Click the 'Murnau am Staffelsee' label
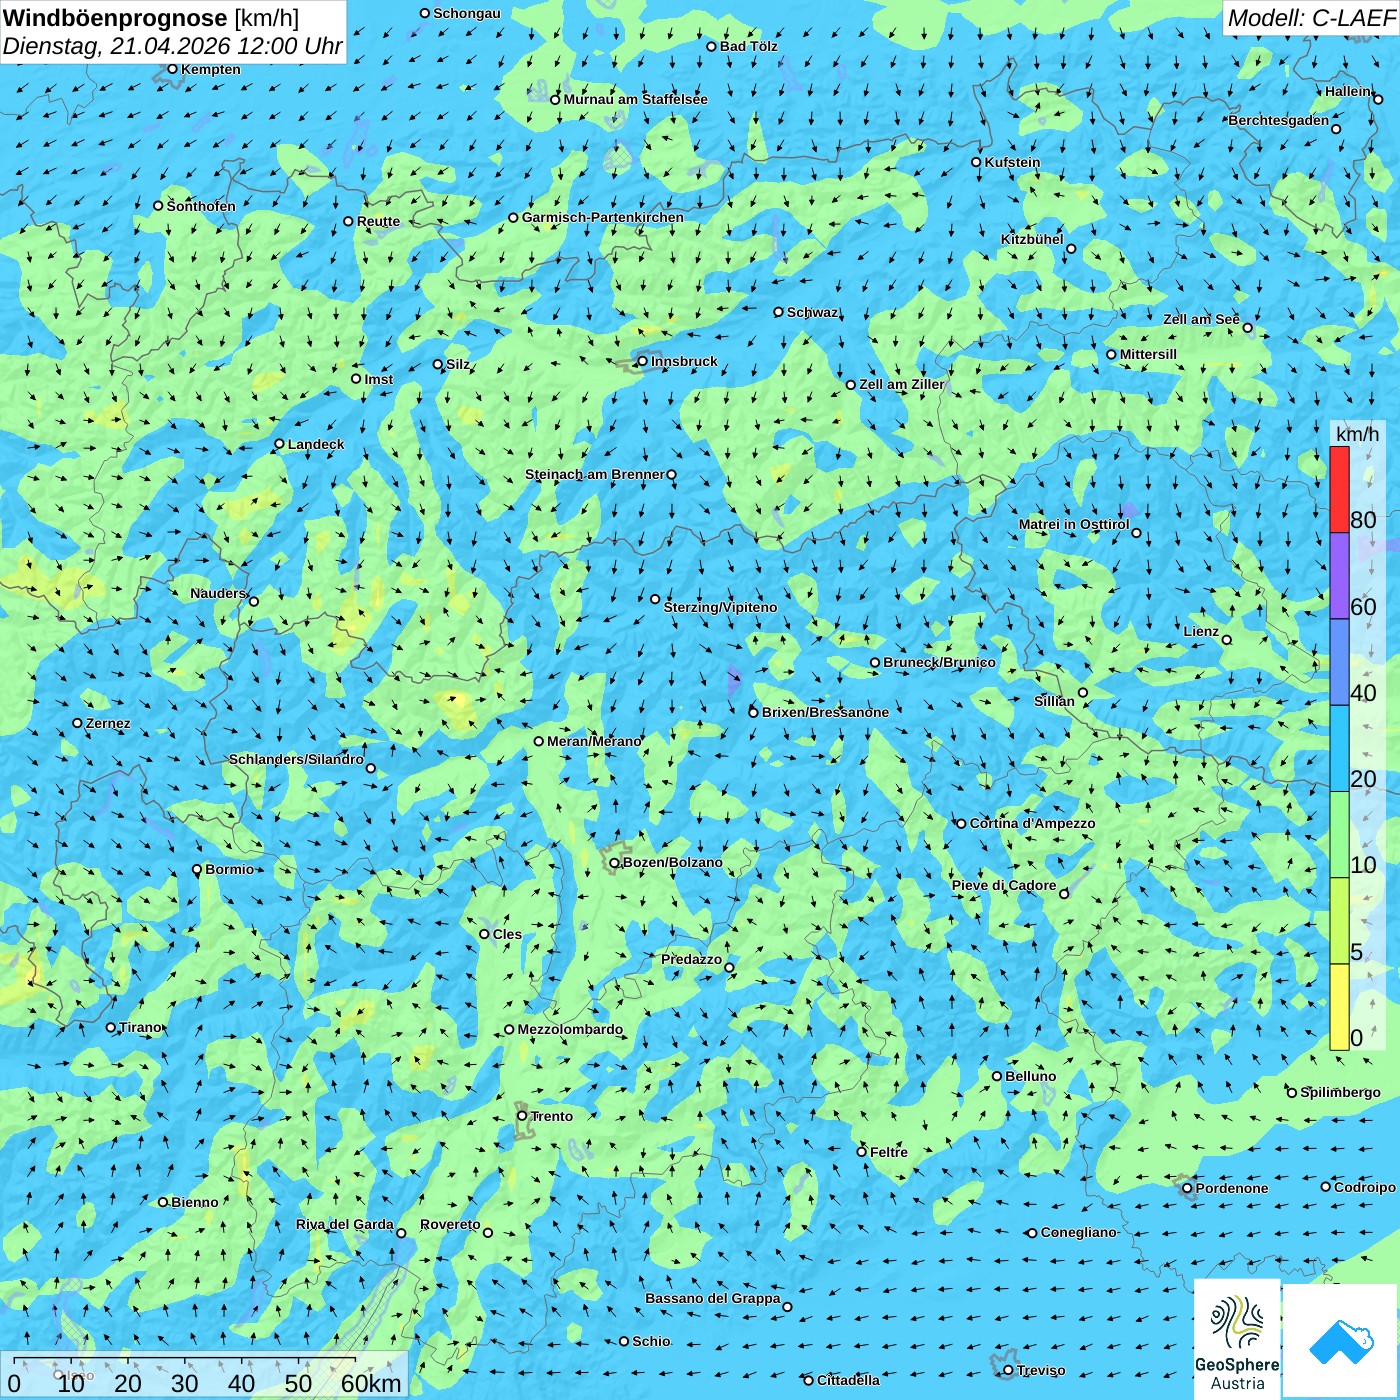Image resolution: width=1400 pixels, height=1400 pixels. 635,99
